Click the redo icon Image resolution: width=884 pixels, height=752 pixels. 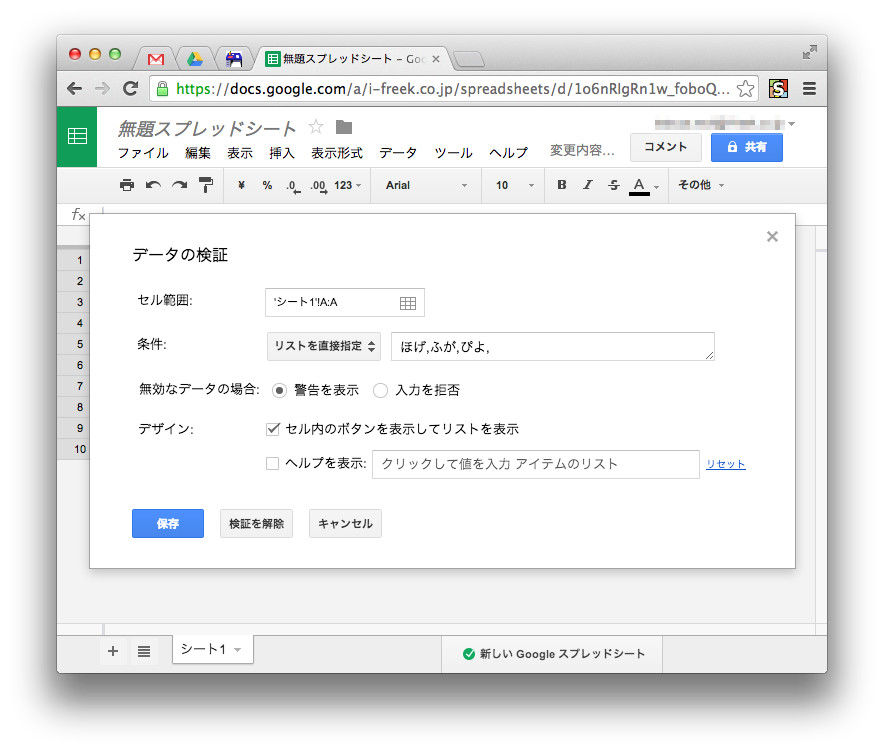coord(180,185)
